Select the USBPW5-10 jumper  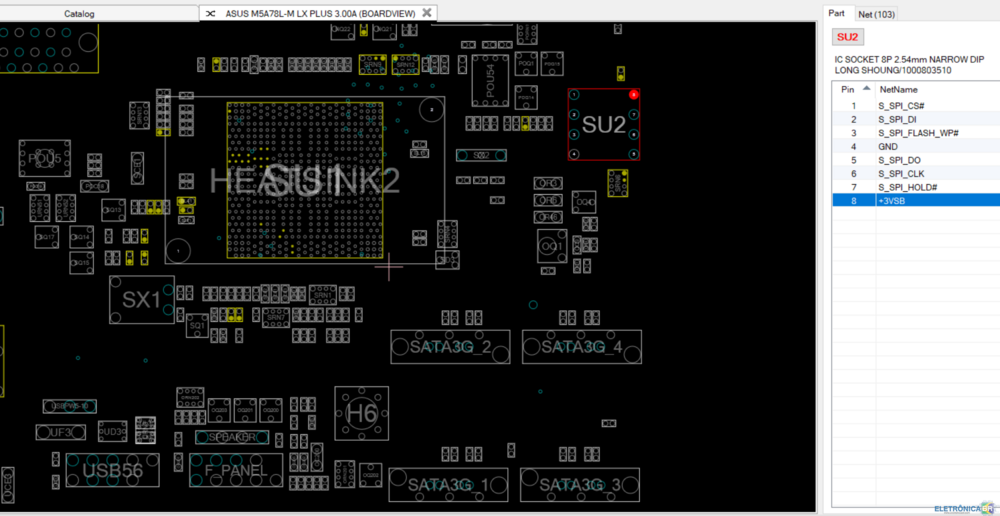[x=70, y=406]
